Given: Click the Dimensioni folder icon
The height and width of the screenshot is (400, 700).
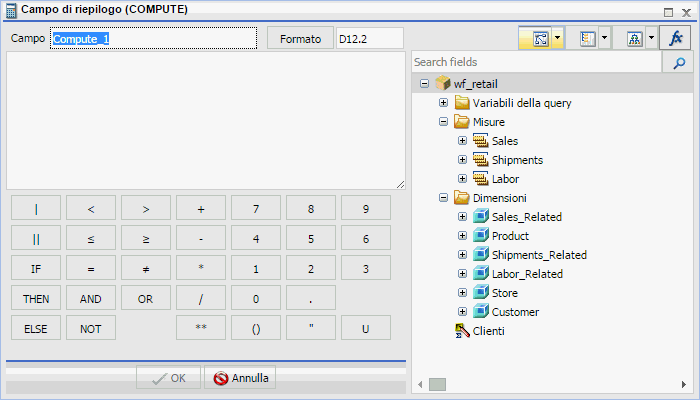Looking at the screenshot, I should coord(462,197).
